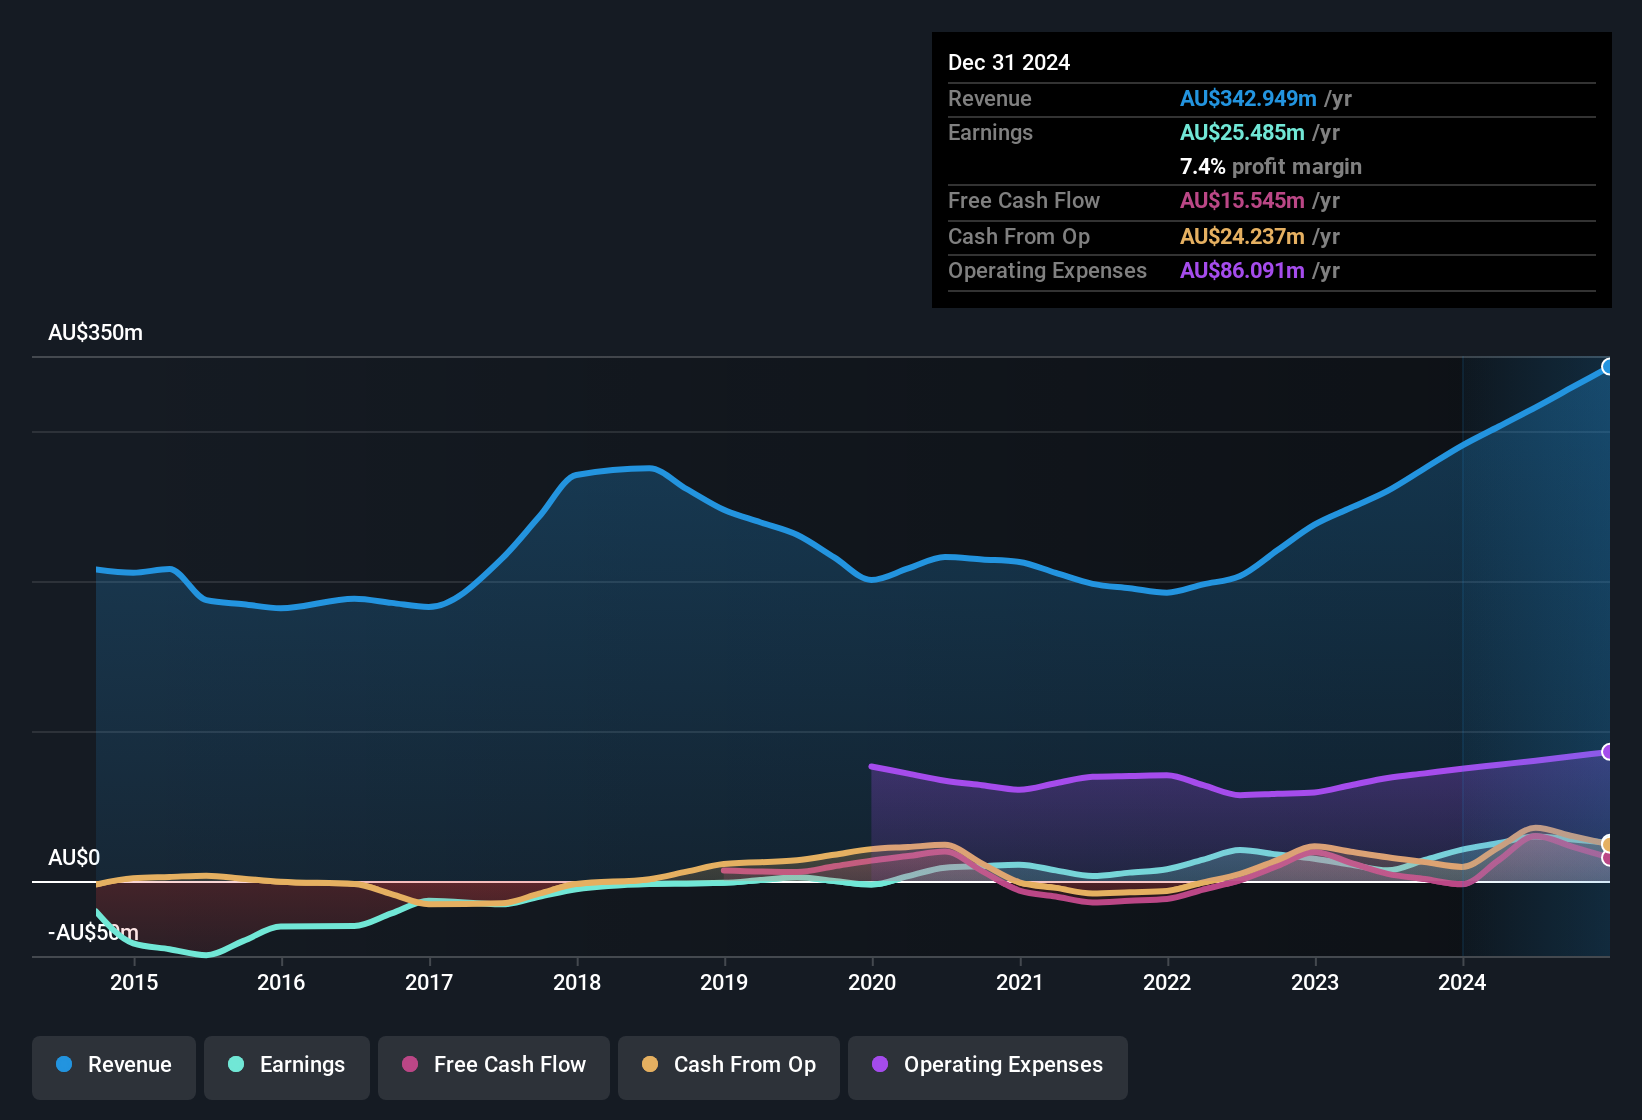
Task: Expand the Cash From Op legend item
Action: pos(728,1065)
